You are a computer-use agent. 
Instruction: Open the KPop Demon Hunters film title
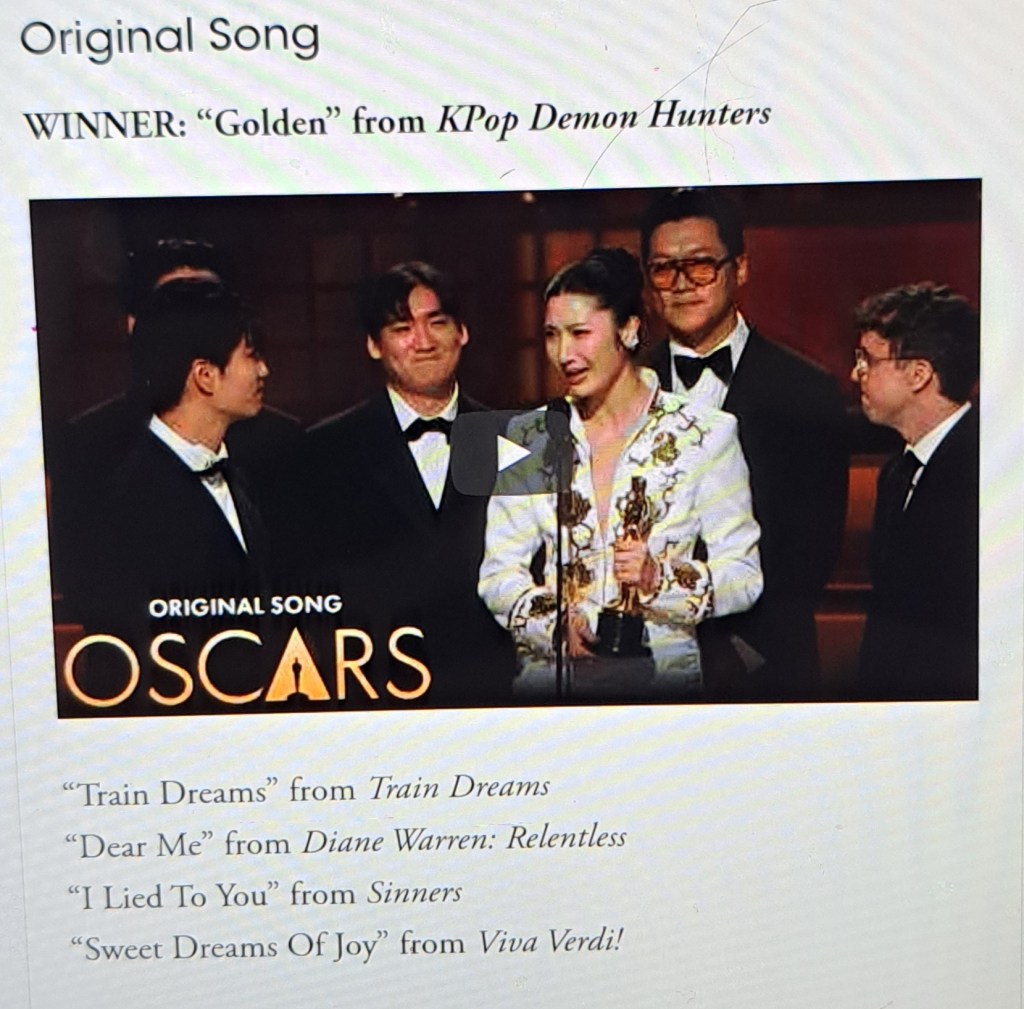604,118
